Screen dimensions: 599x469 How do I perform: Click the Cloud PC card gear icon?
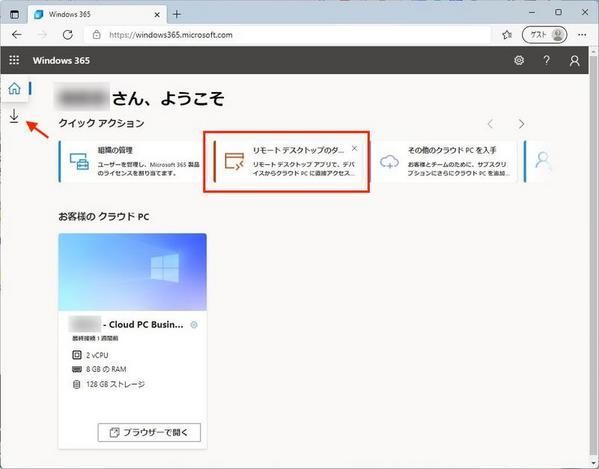194,325
